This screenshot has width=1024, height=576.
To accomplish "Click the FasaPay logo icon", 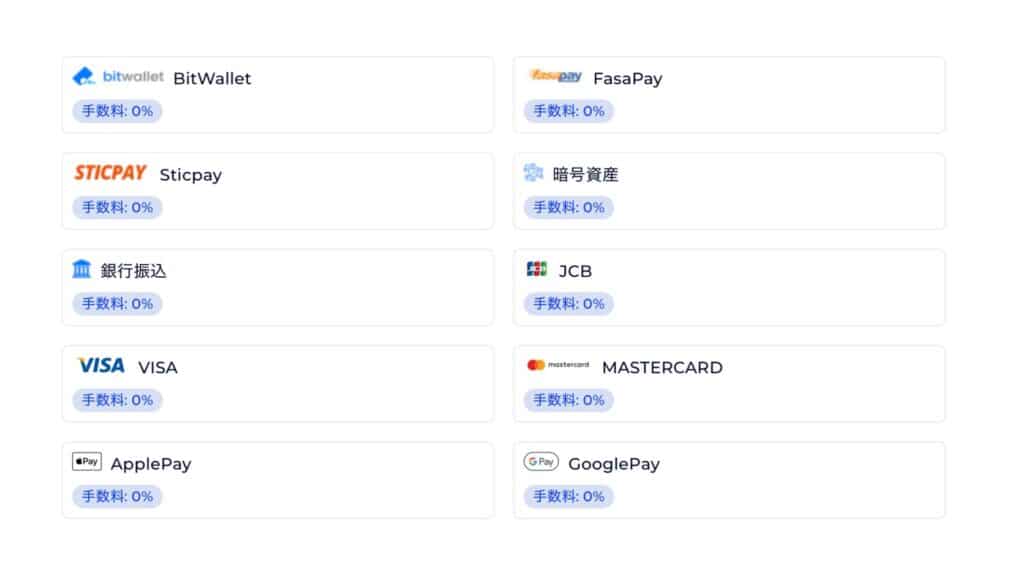I will click(x=555, y=76).
